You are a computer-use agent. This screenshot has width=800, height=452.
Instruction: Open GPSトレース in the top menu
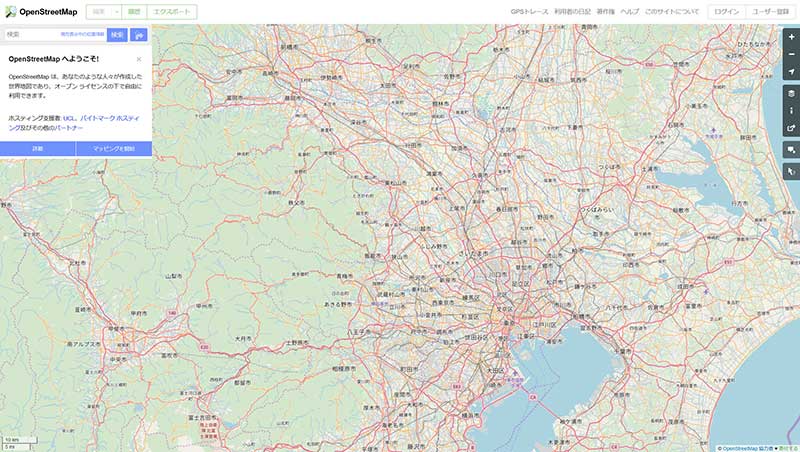[x=528, y=12]
